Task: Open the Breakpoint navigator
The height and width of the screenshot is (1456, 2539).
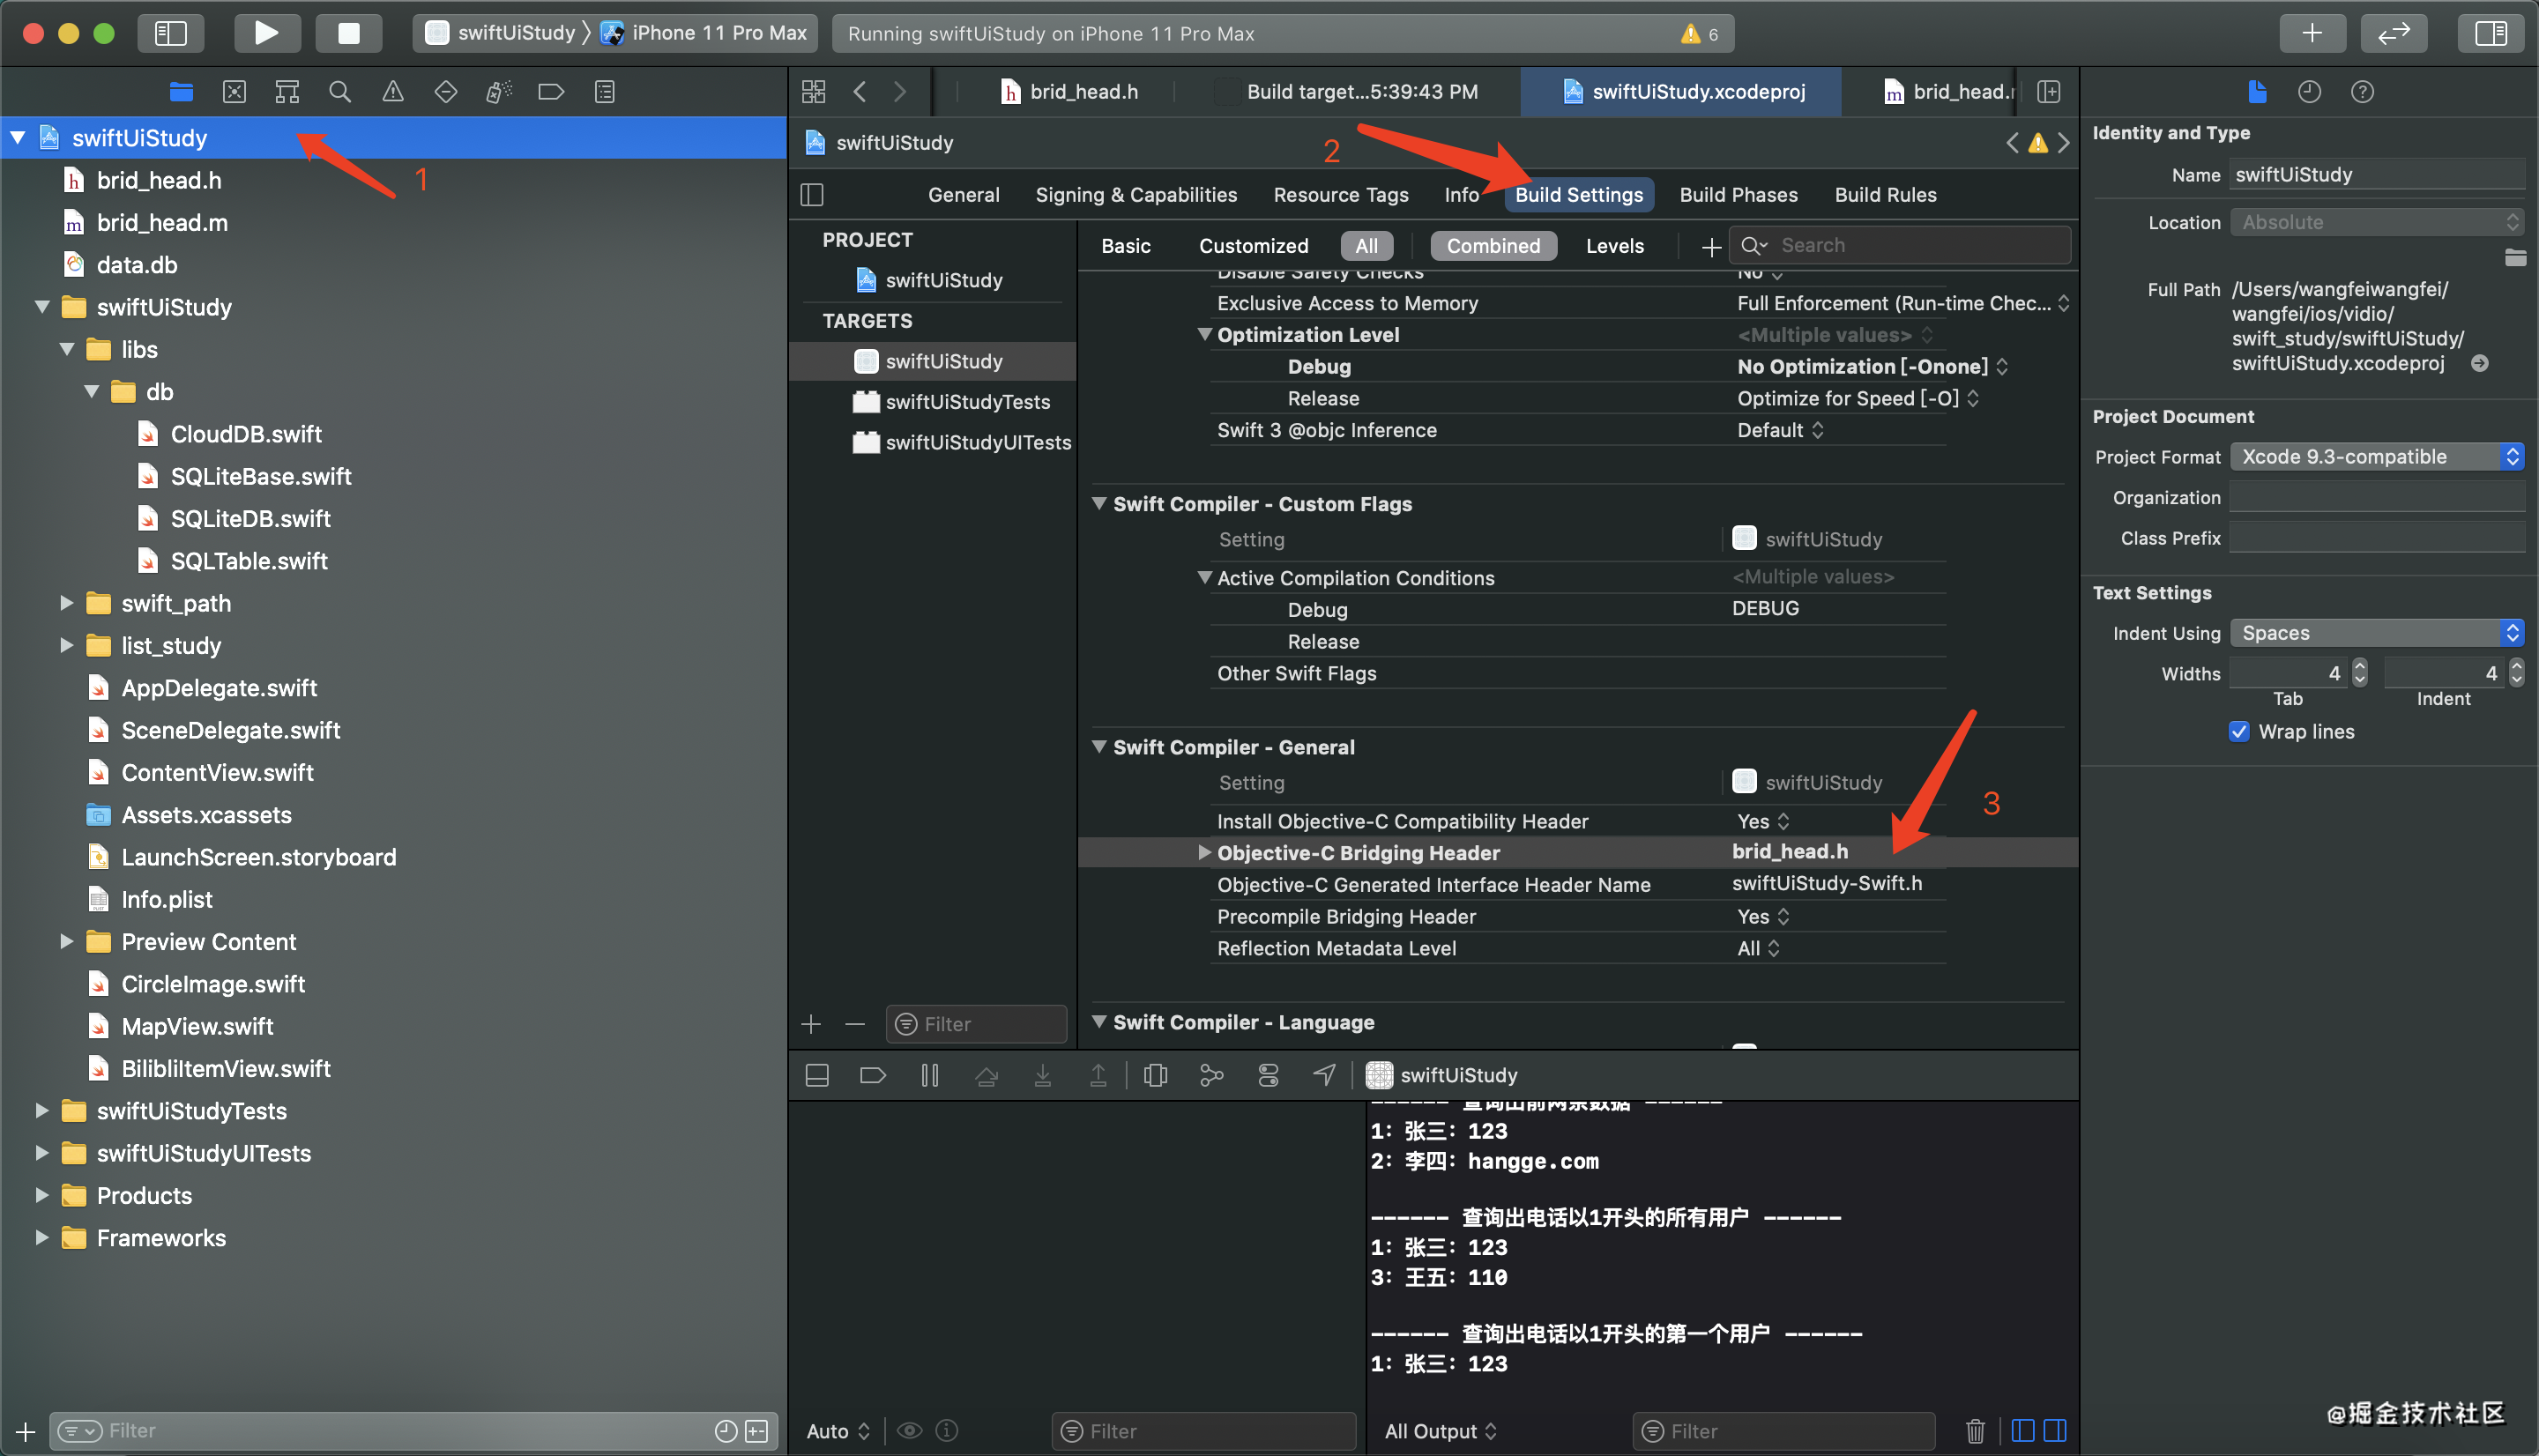Action: pyautogui.click(x=551, y=92)
